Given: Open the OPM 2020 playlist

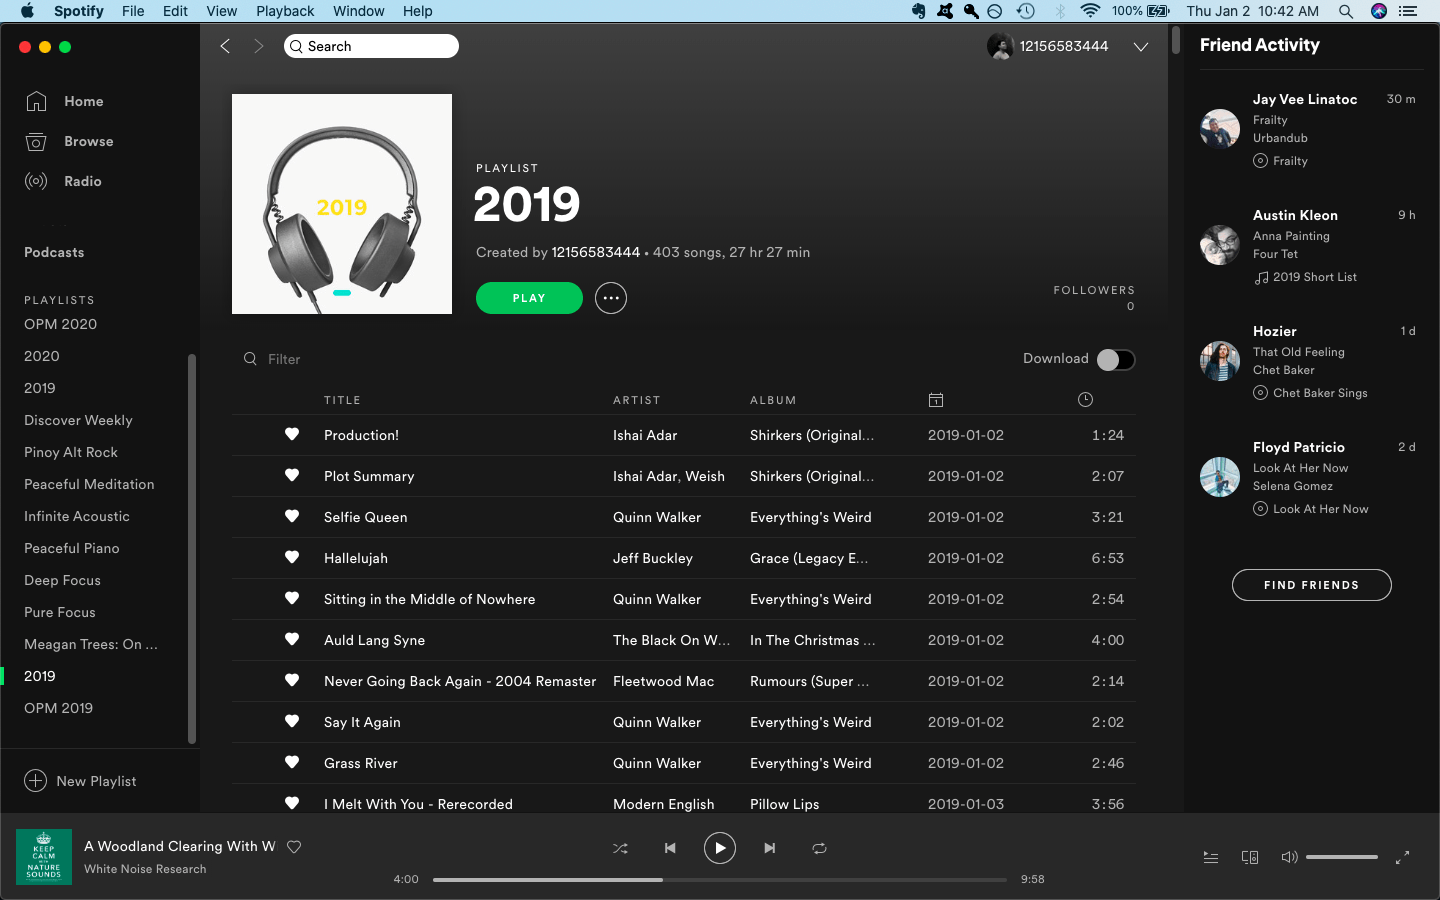Looking at the screenshot, I should coord(60,324).
